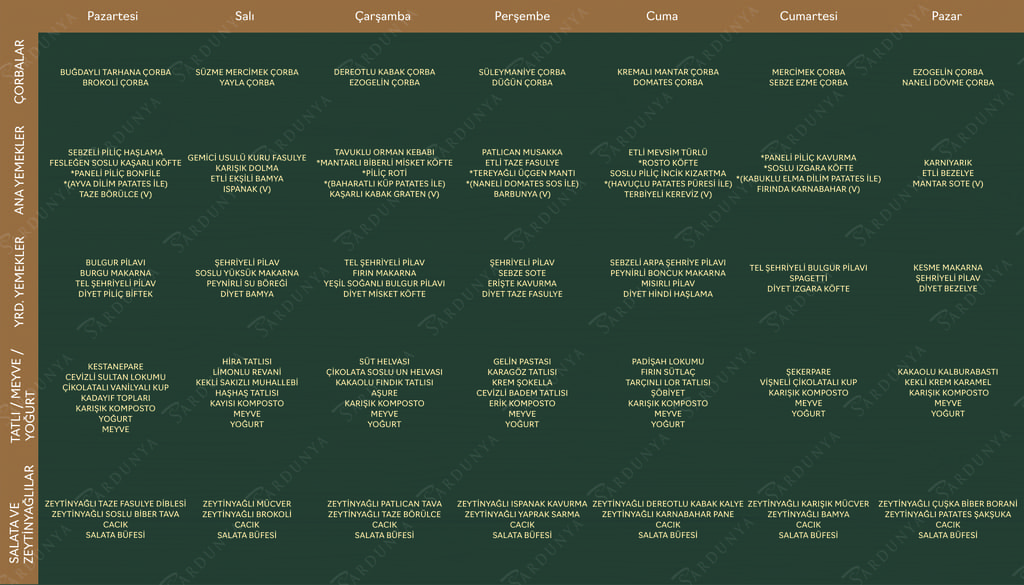
Task: Select the Pazartesi day header
Action: point(113,16)
